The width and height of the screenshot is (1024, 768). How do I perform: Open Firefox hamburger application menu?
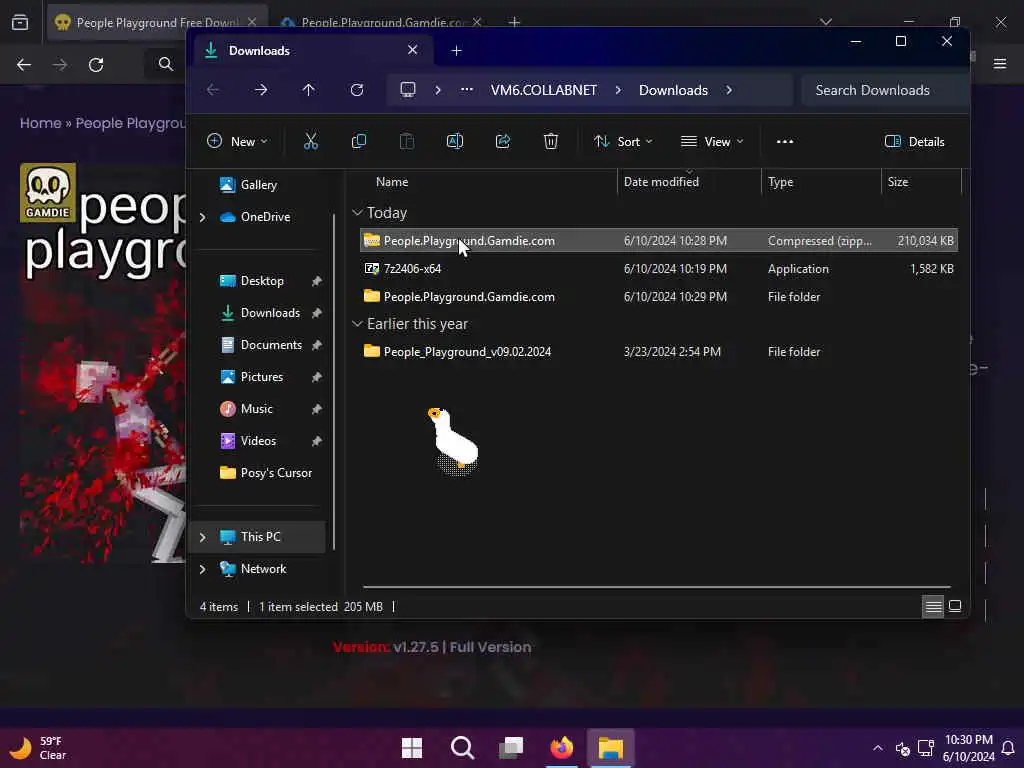point(1000,63)
